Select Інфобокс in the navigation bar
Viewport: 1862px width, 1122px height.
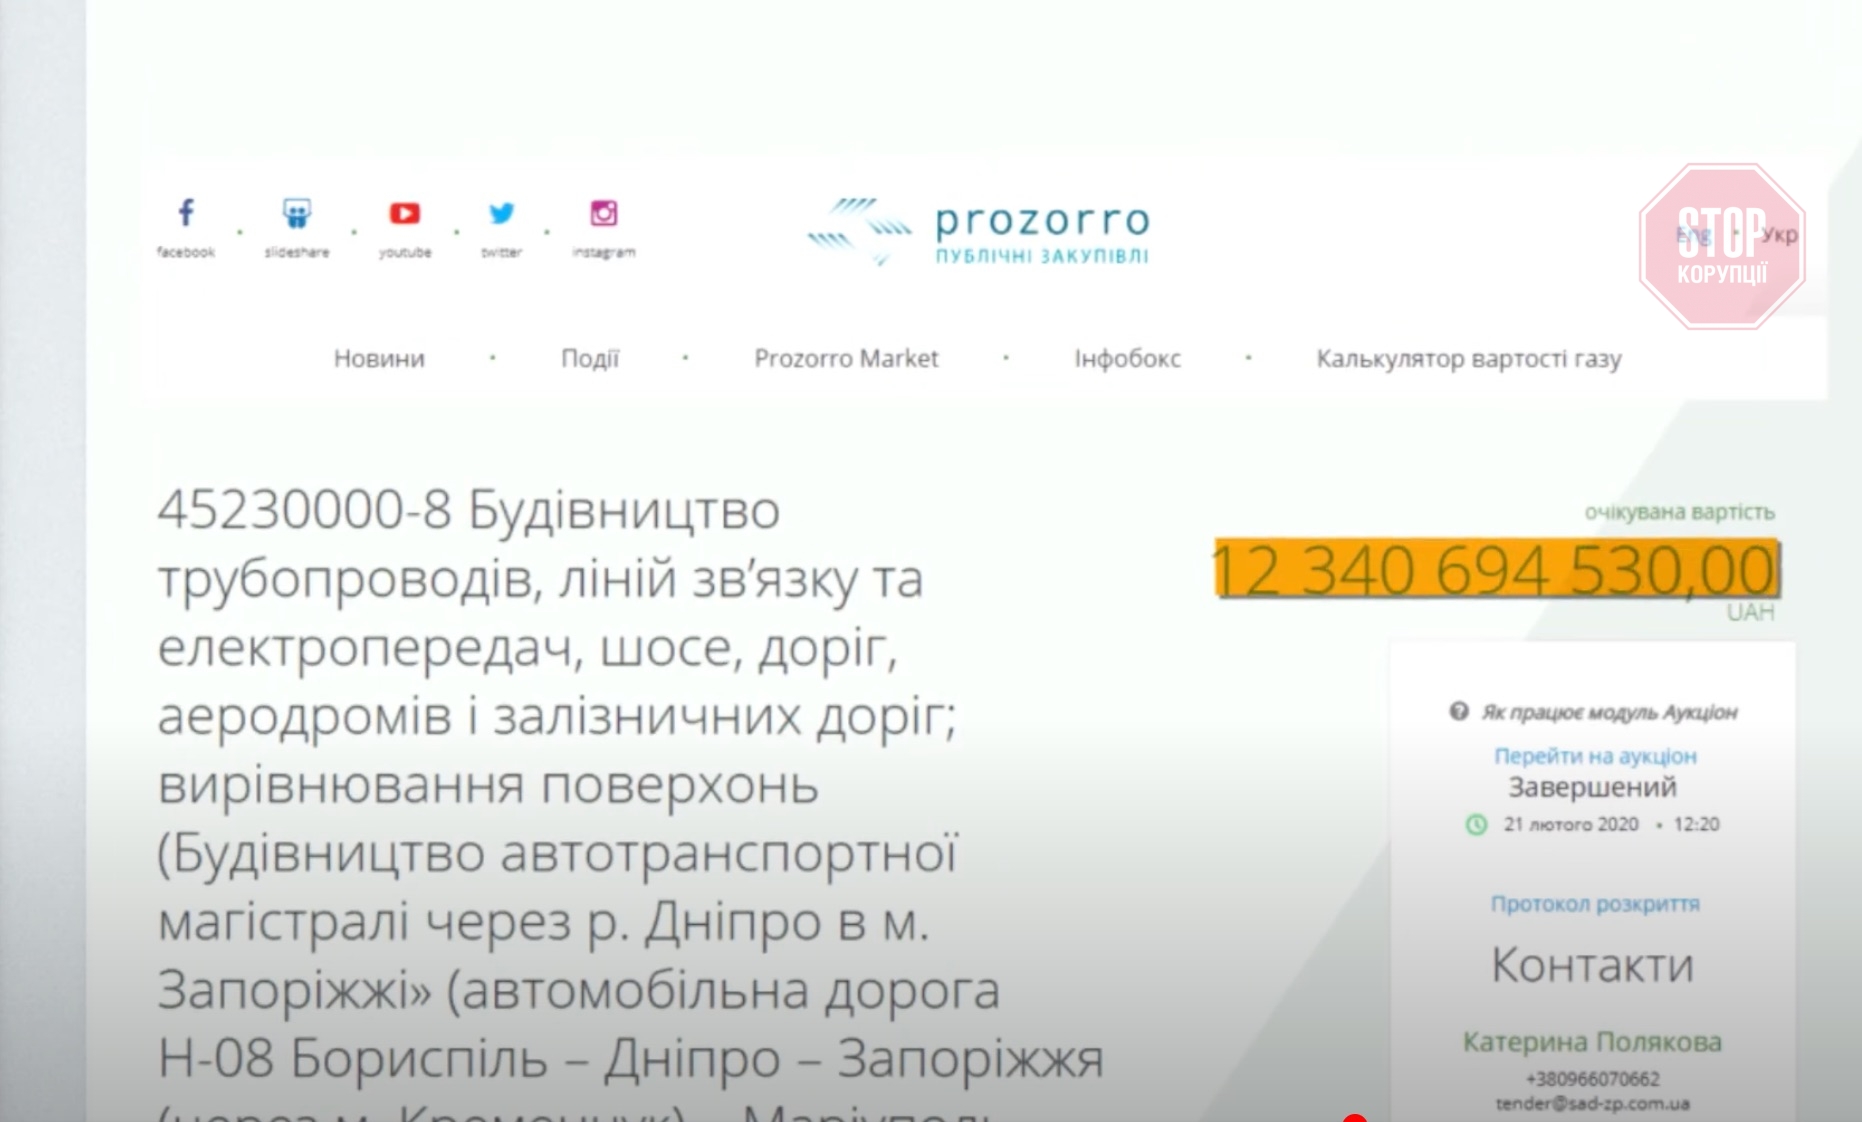(x=1127, y=358)
